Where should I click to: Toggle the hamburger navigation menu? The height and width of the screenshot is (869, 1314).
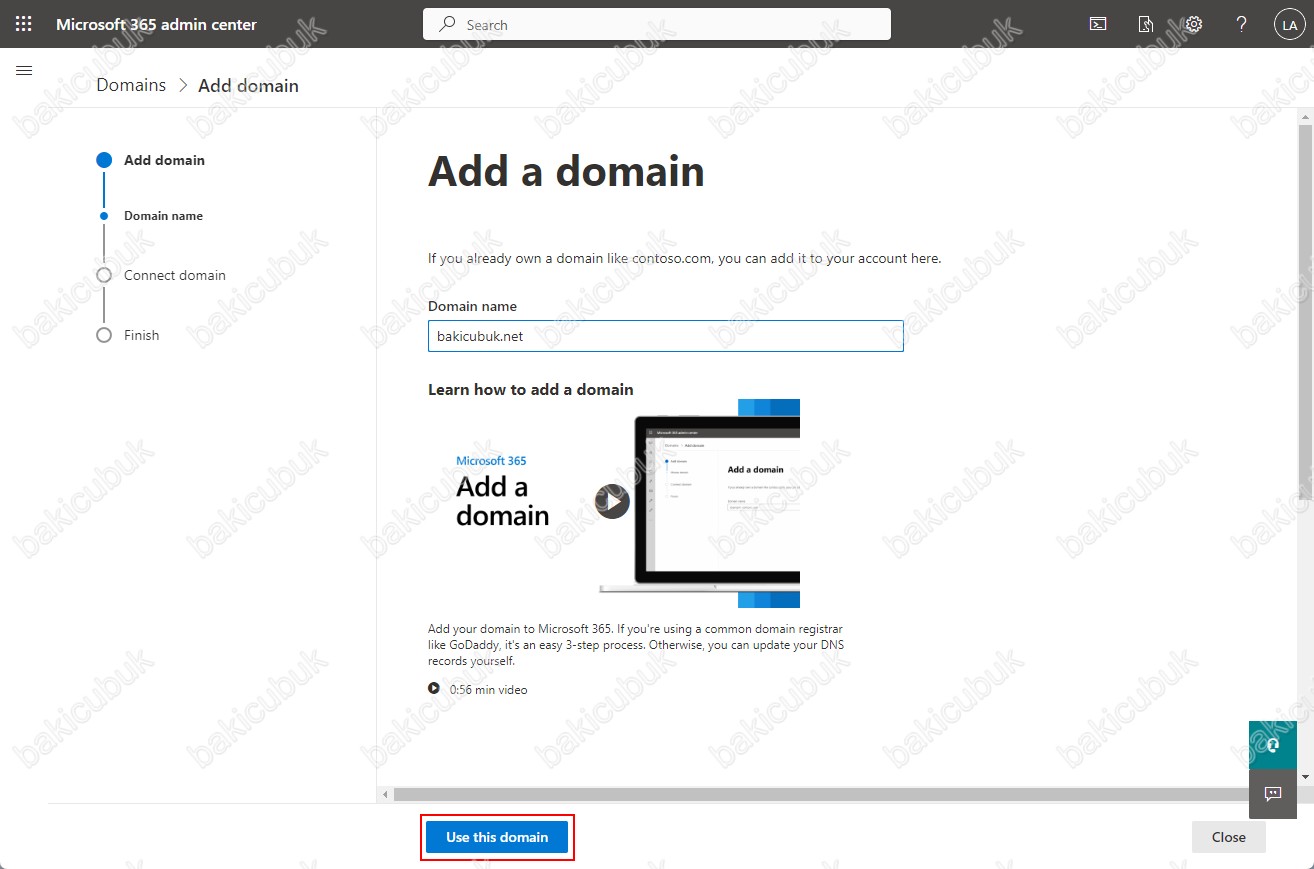click(25, 70)
